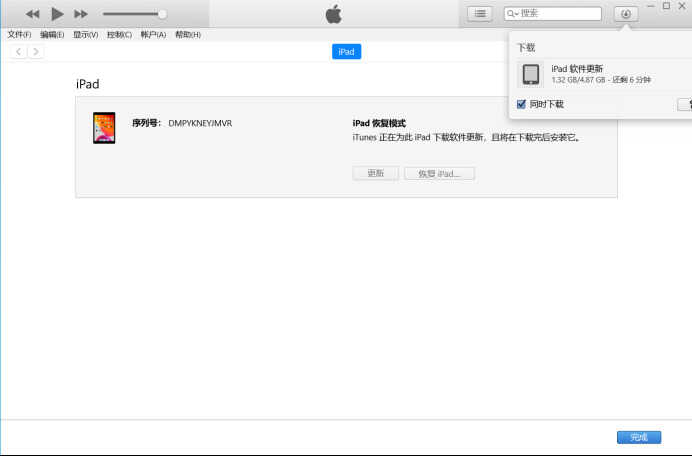
Task: Click the iPad software update download icon
Action: point(531,75)
